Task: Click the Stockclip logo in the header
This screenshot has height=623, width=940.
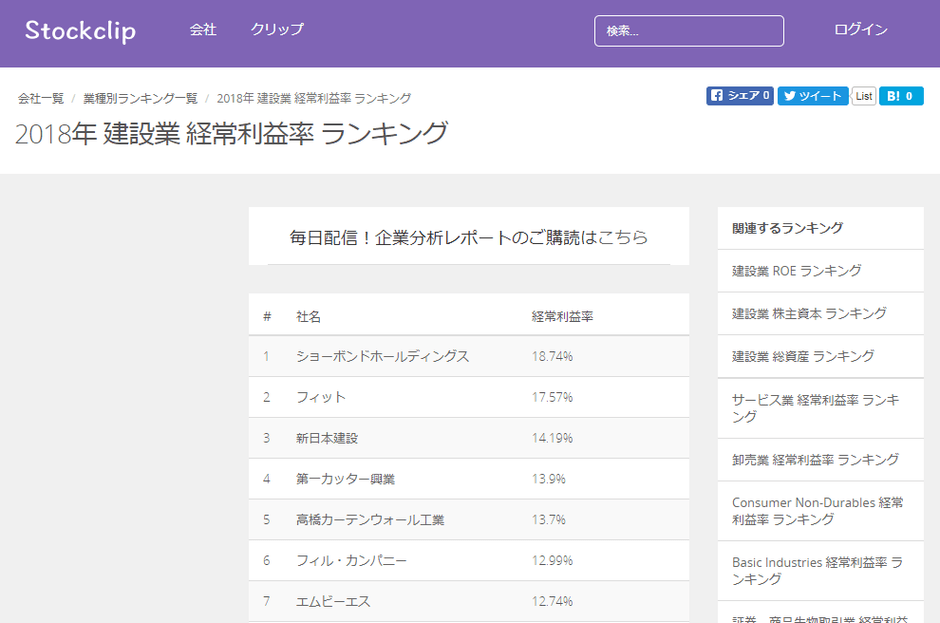Action: click(x=81, y=31)
